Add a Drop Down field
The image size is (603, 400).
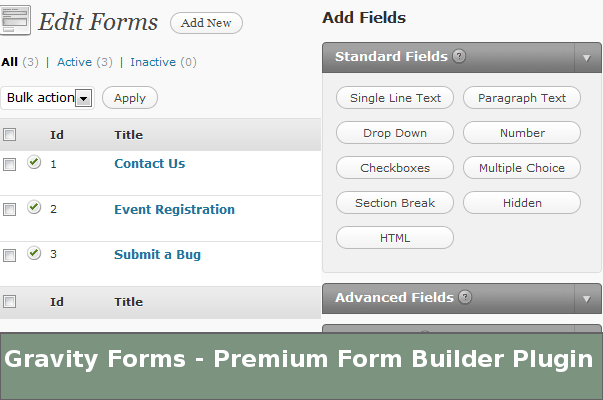395,133
